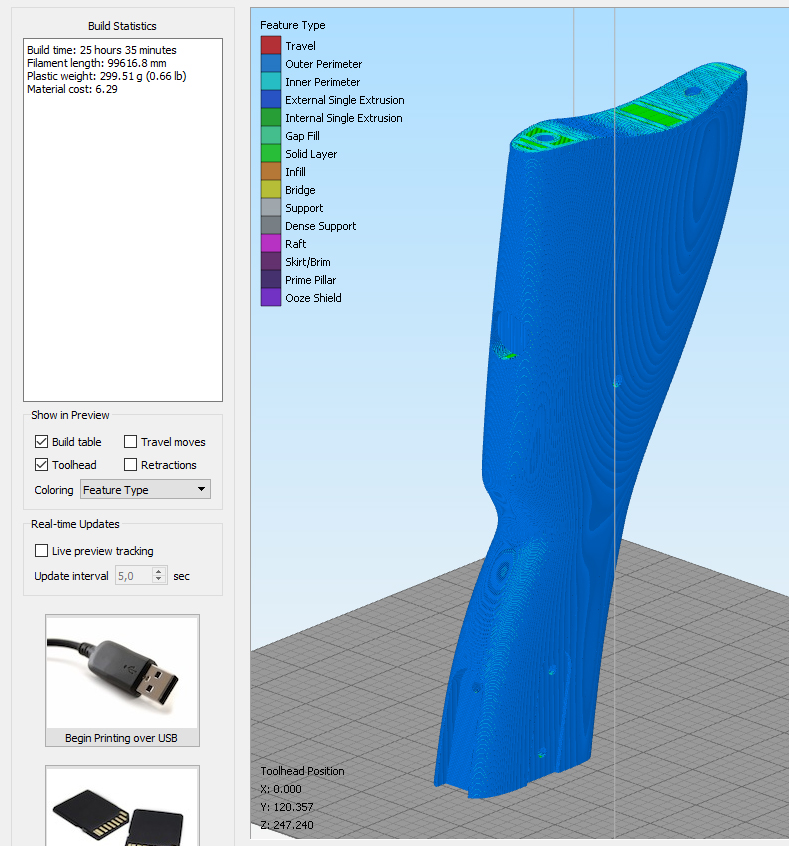Viewport: 789px width, 846px height.
Task: Click the Toolhead Position X value
Action: coord(281,789)
